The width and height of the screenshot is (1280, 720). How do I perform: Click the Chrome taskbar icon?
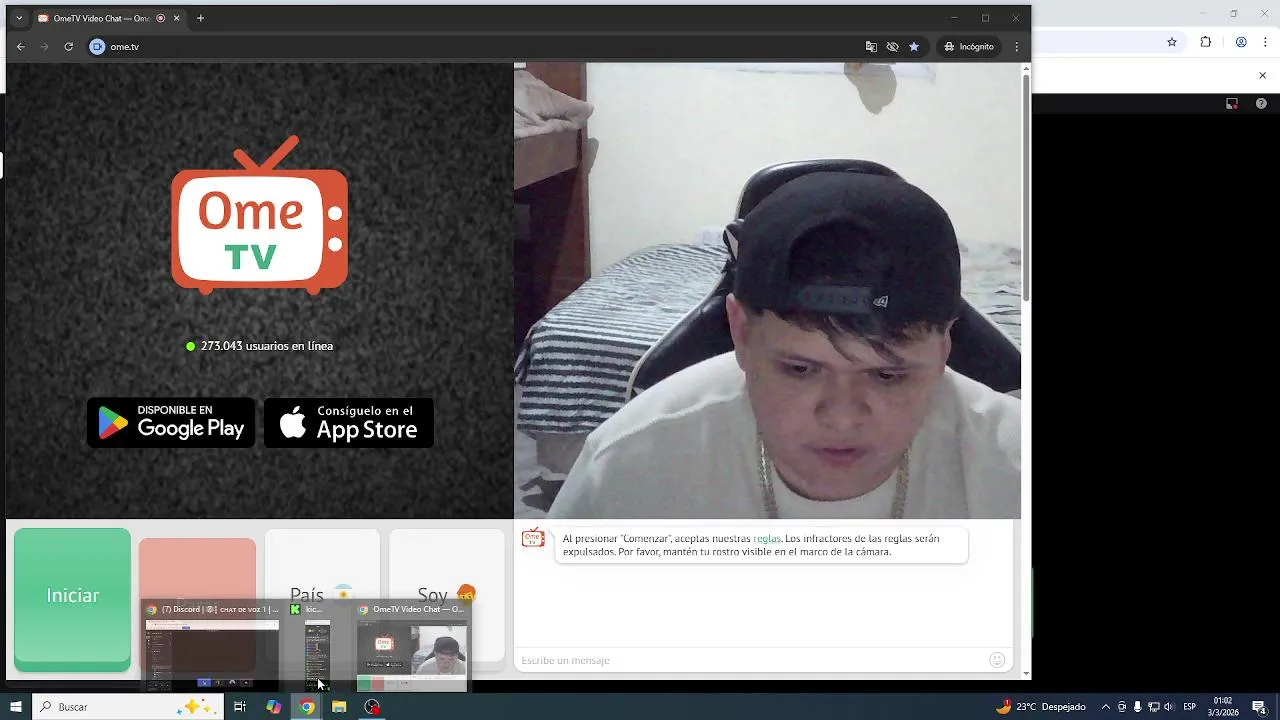307,707
